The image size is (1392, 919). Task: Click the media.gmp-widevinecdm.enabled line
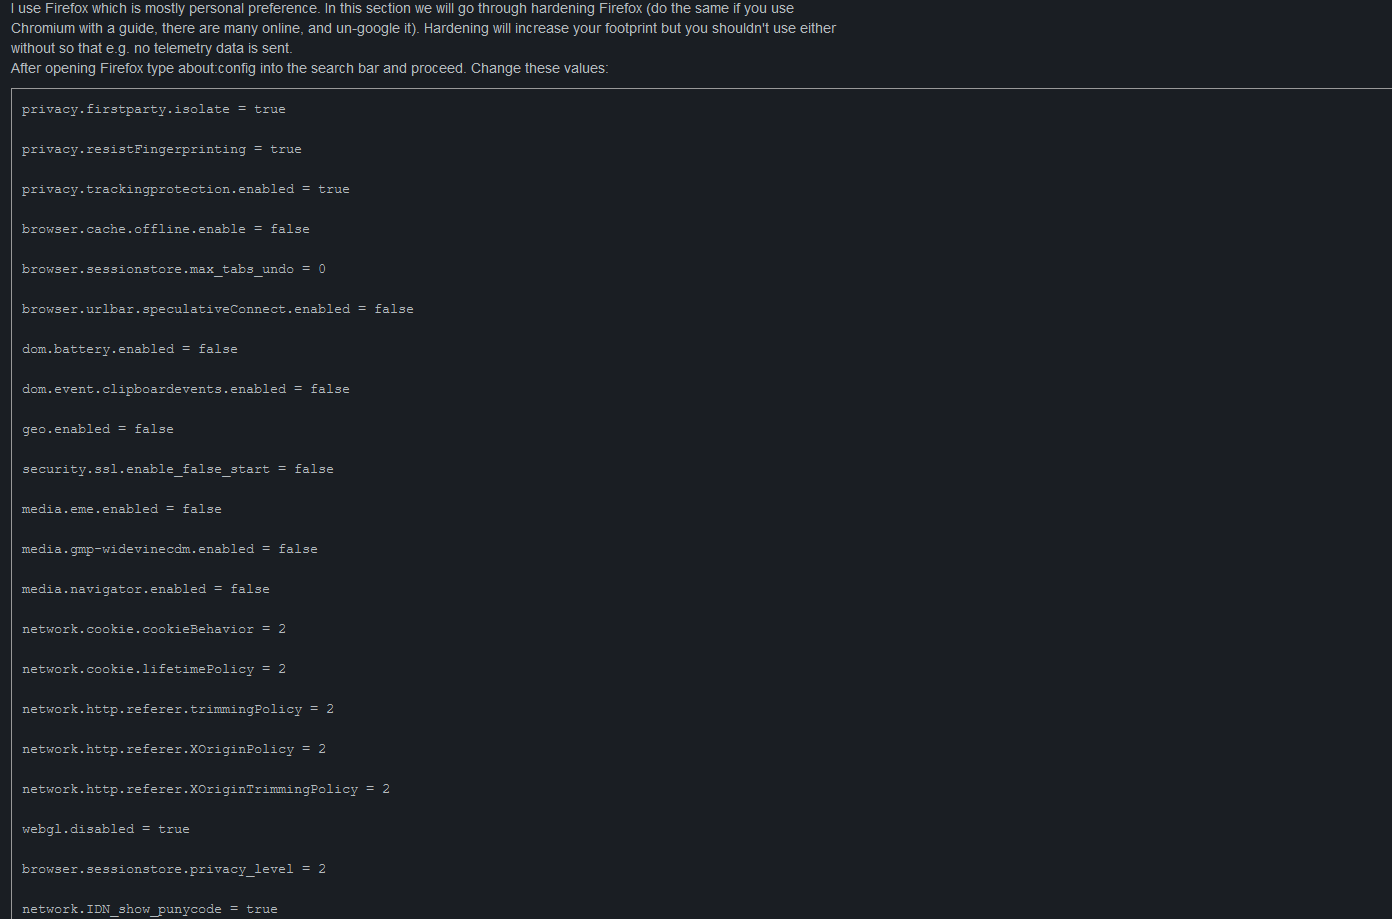[169, 549]
